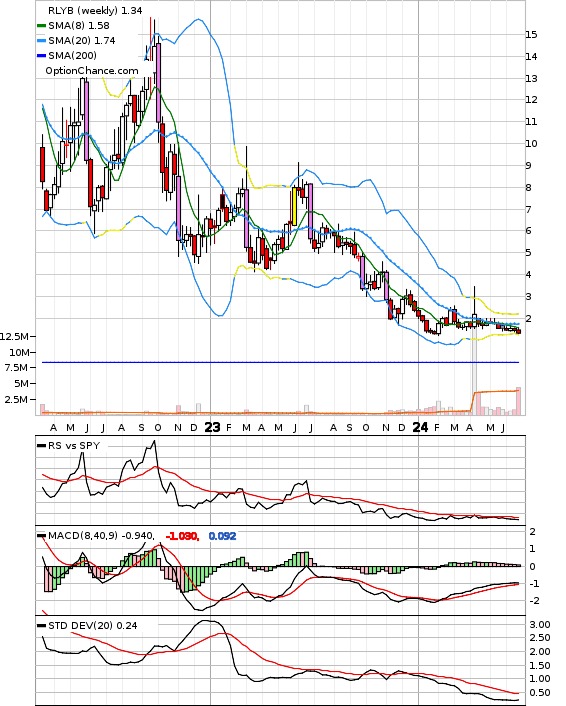The image size is (566, 706).
Task: Click the green SMA(8) legend color swatch
Action: click(41, 26)
